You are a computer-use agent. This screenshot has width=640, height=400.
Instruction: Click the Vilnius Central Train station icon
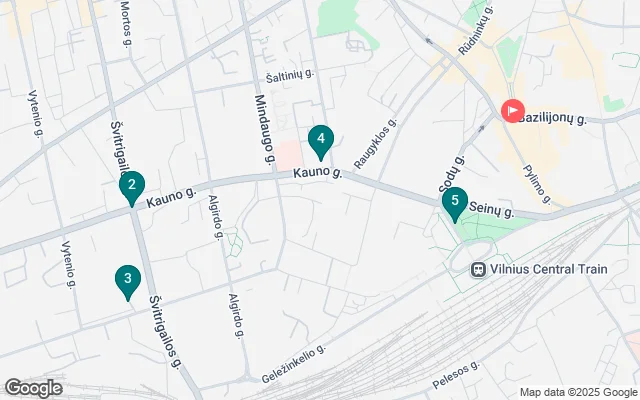[478, 269]
